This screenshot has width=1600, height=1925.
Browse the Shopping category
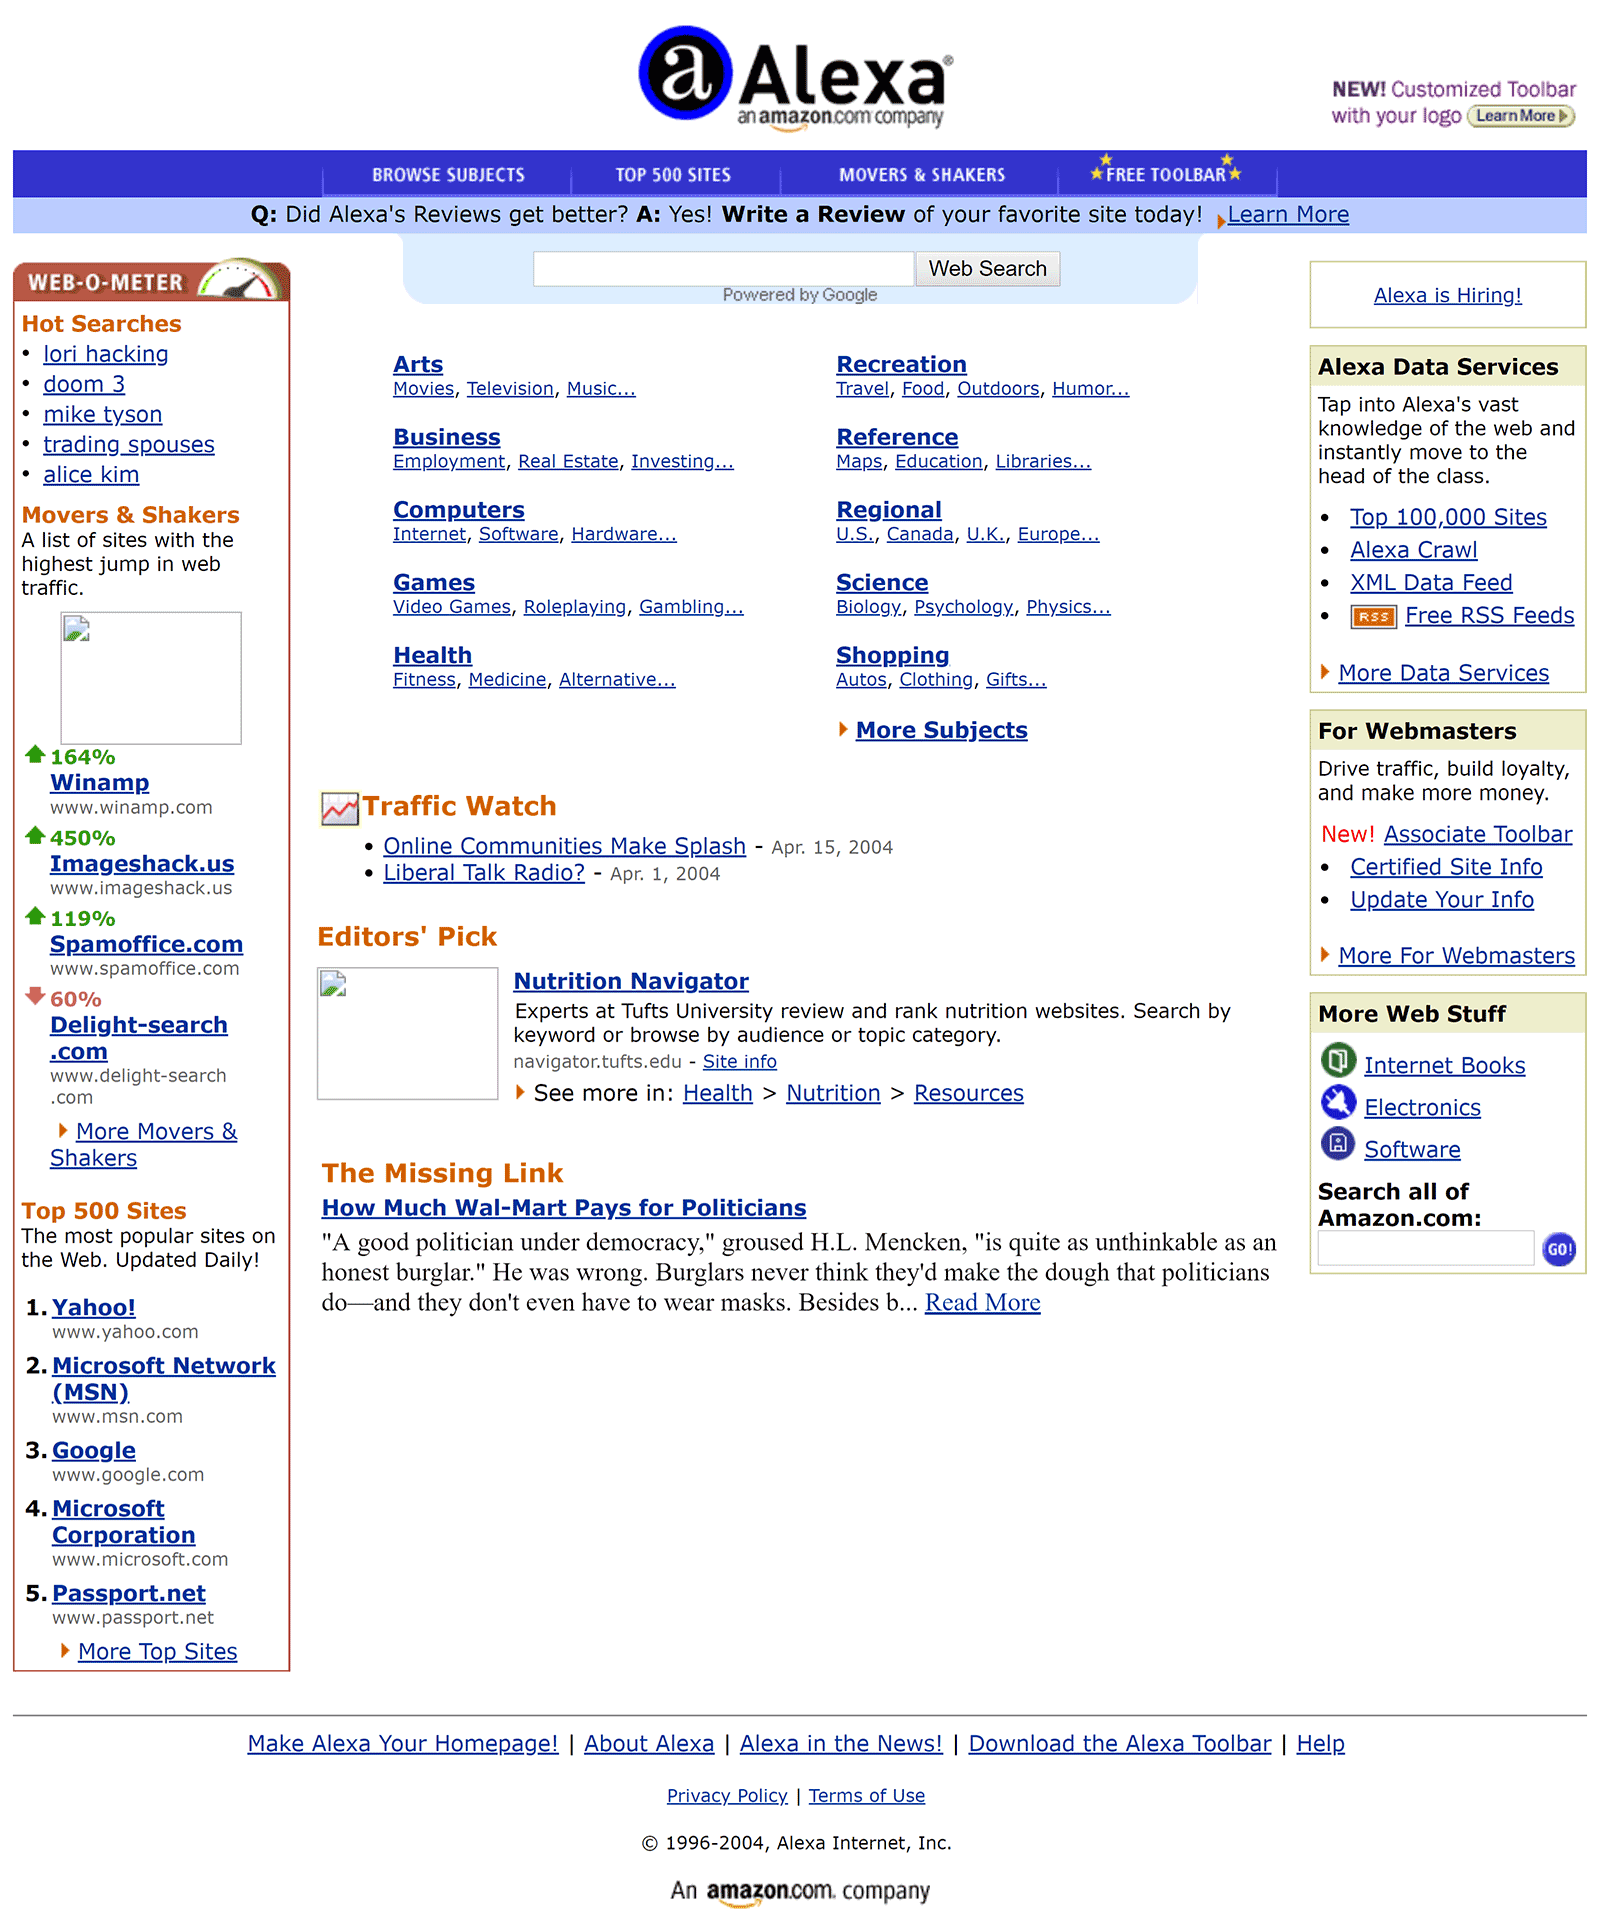tap(893, 656)
